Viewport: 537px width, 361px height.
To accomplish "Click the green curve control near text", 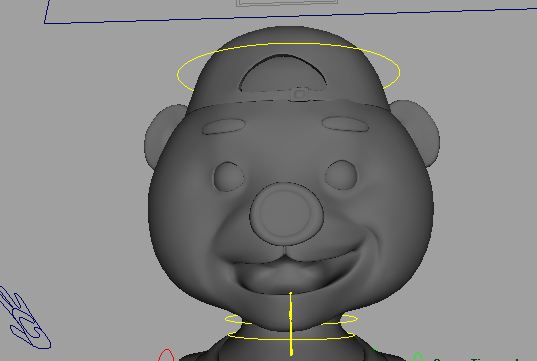I will tap(417, 357).
